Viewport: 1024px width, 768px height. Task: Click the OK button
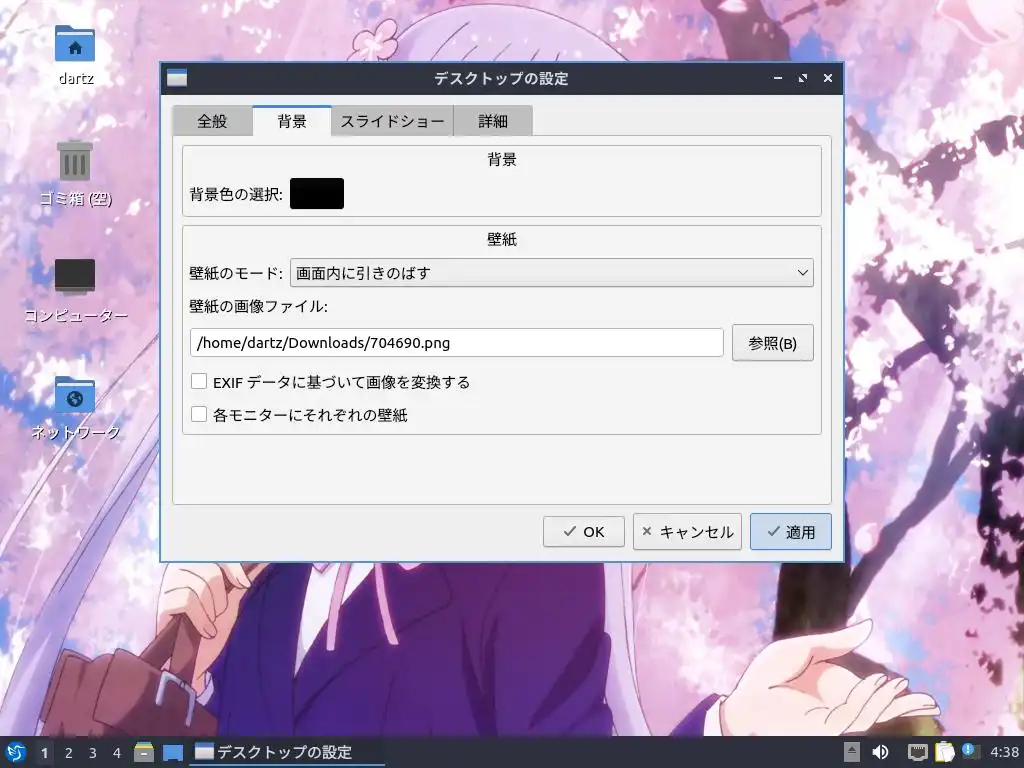[584, 532]
